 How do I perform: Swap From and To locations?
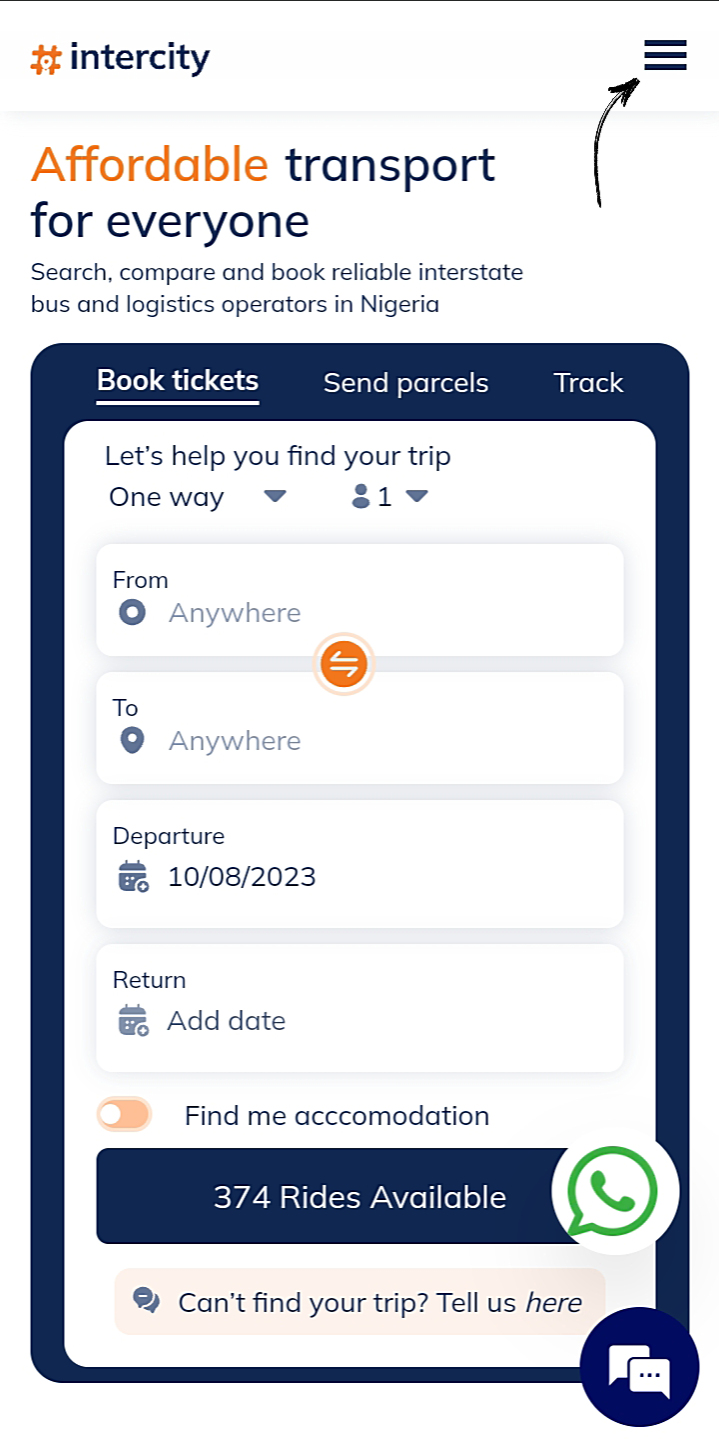pyautogui.click(x=344, y=664)
